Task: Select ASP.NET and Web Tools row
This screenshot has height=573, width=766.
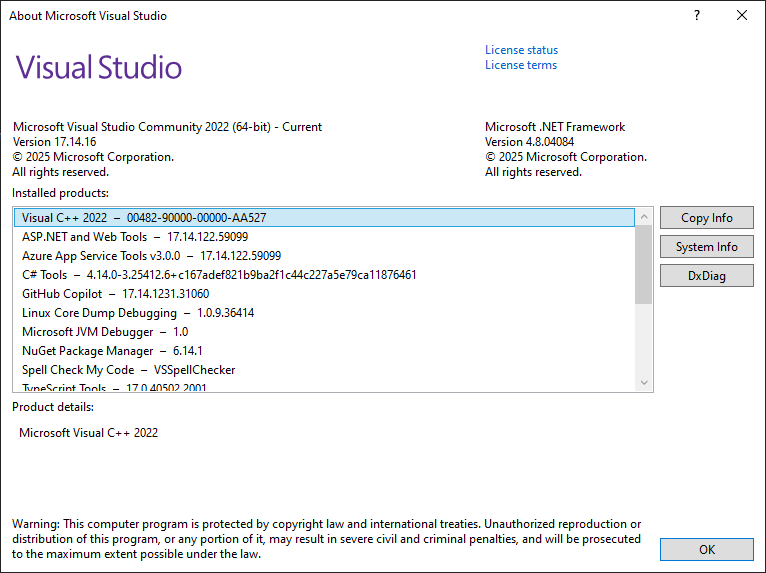Action: pos(324,237)
